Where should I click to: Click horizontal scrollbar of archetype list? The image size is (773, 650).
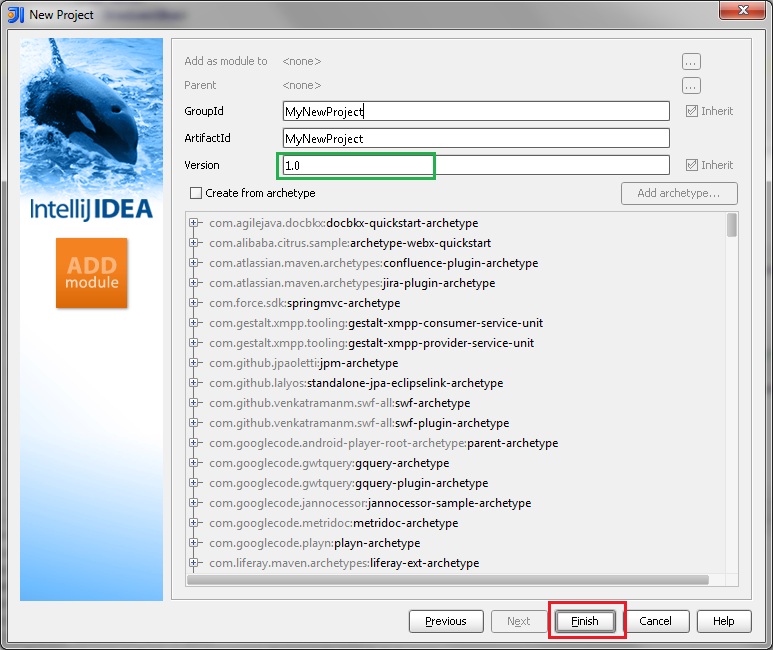tap(448, 580)
